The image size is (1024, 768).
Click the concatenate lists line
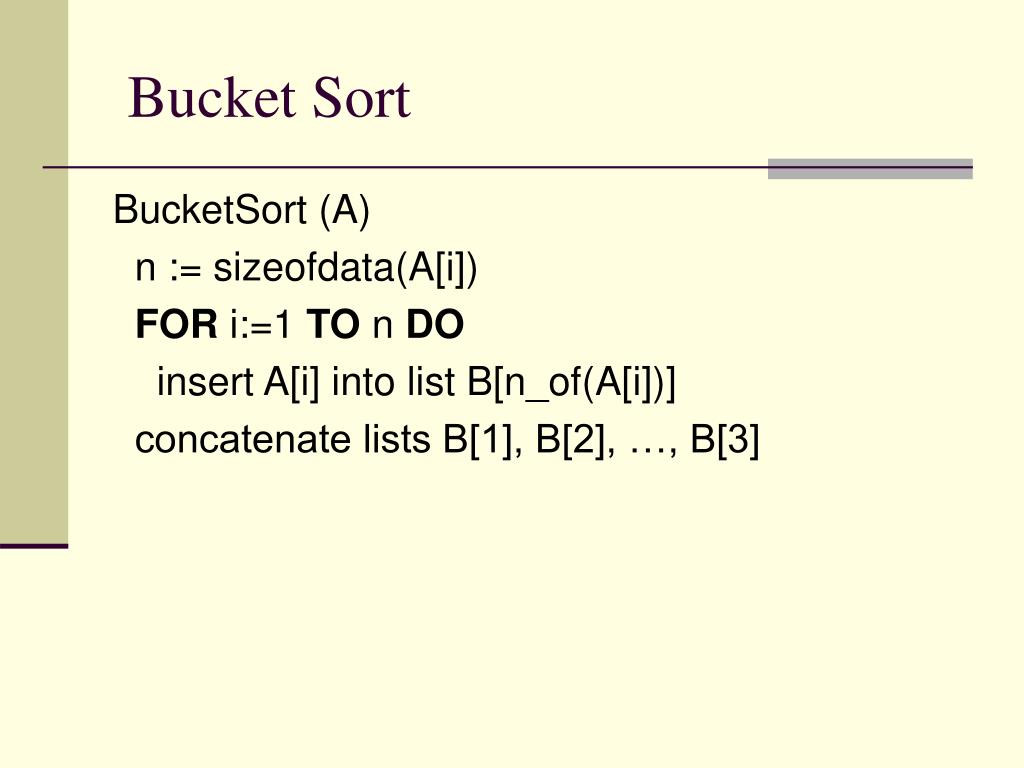447,440
